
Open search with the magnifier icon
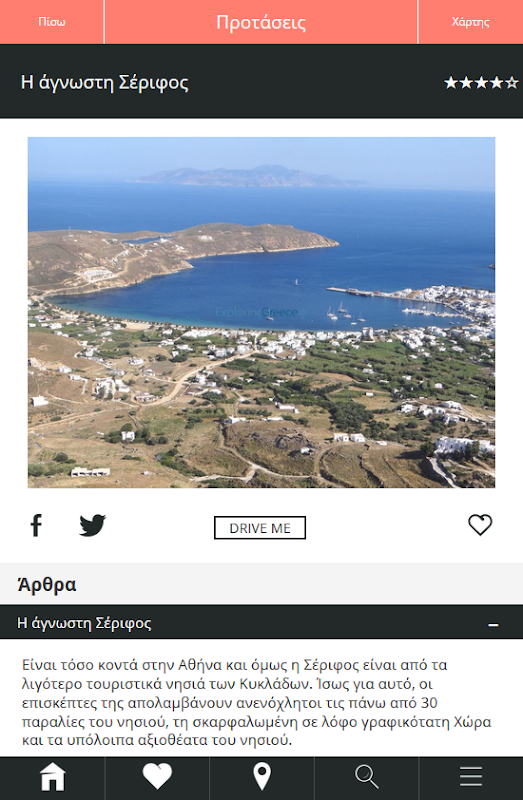pyautogui.click(x=366, y=777)
